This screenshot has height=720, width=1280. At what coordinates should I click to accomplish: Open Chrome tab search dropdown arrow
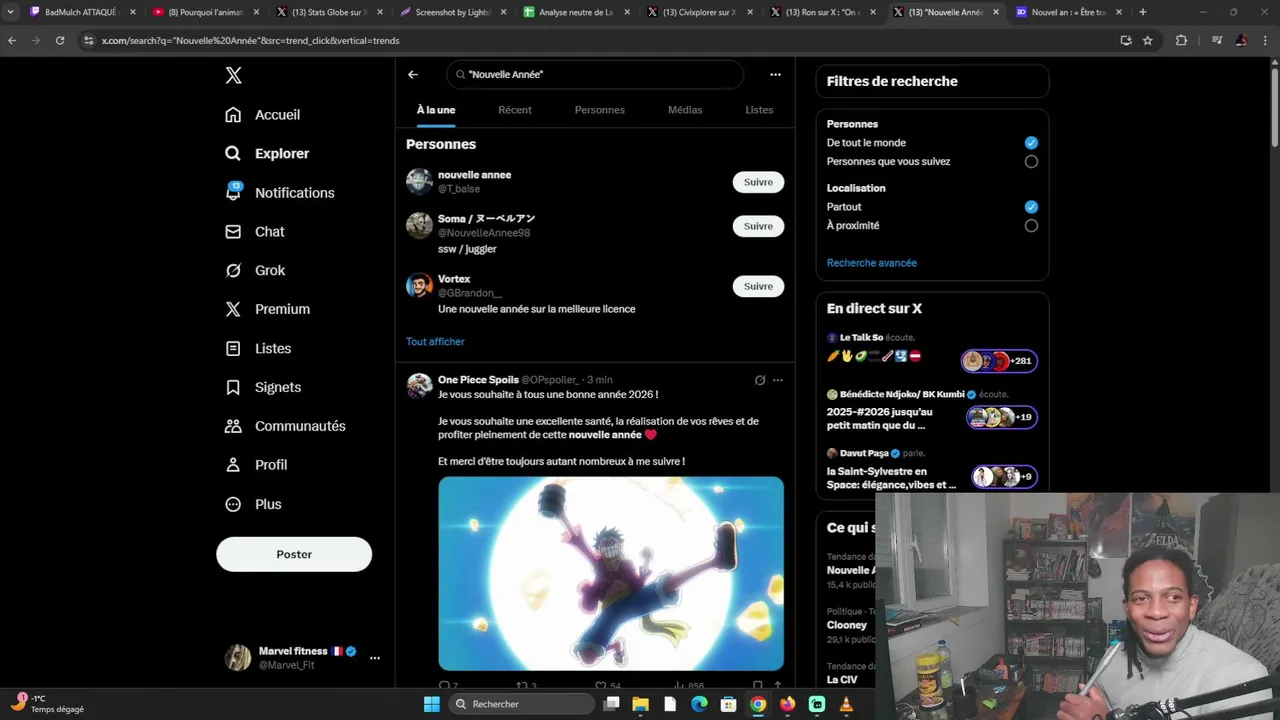click(x=10, y=12)
